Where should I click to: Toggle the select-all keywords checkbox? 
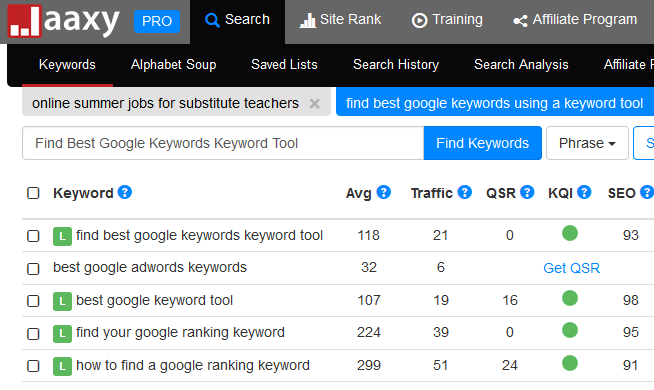[x=33, y=193]
